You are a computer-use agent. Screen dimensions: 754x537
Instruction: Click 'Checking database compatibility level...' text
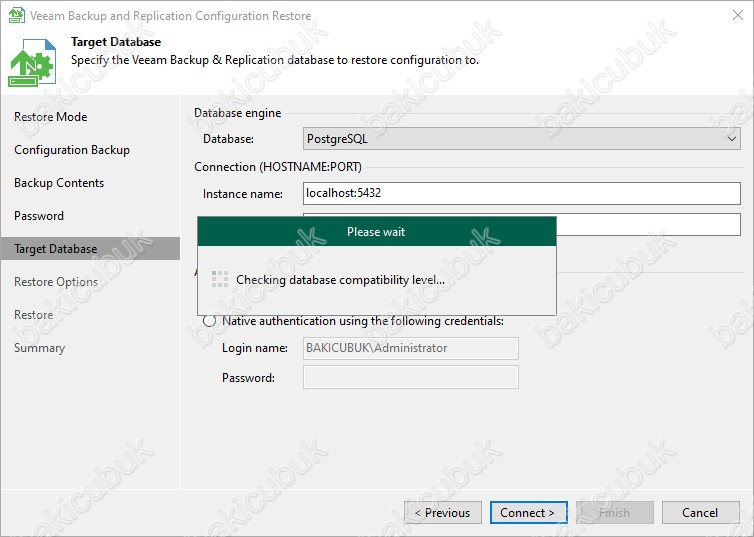coord(340,280)
